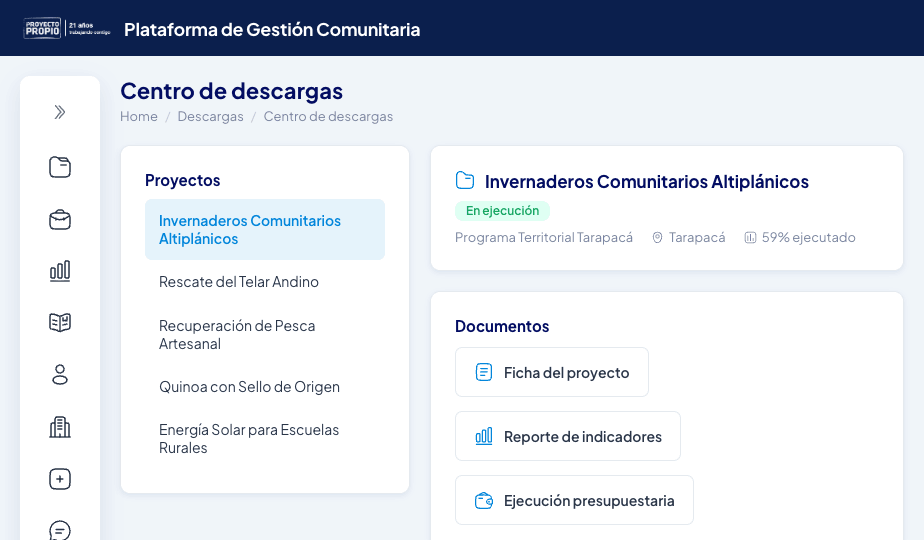Open the open-book icon in sidebar

coord(60,322)
